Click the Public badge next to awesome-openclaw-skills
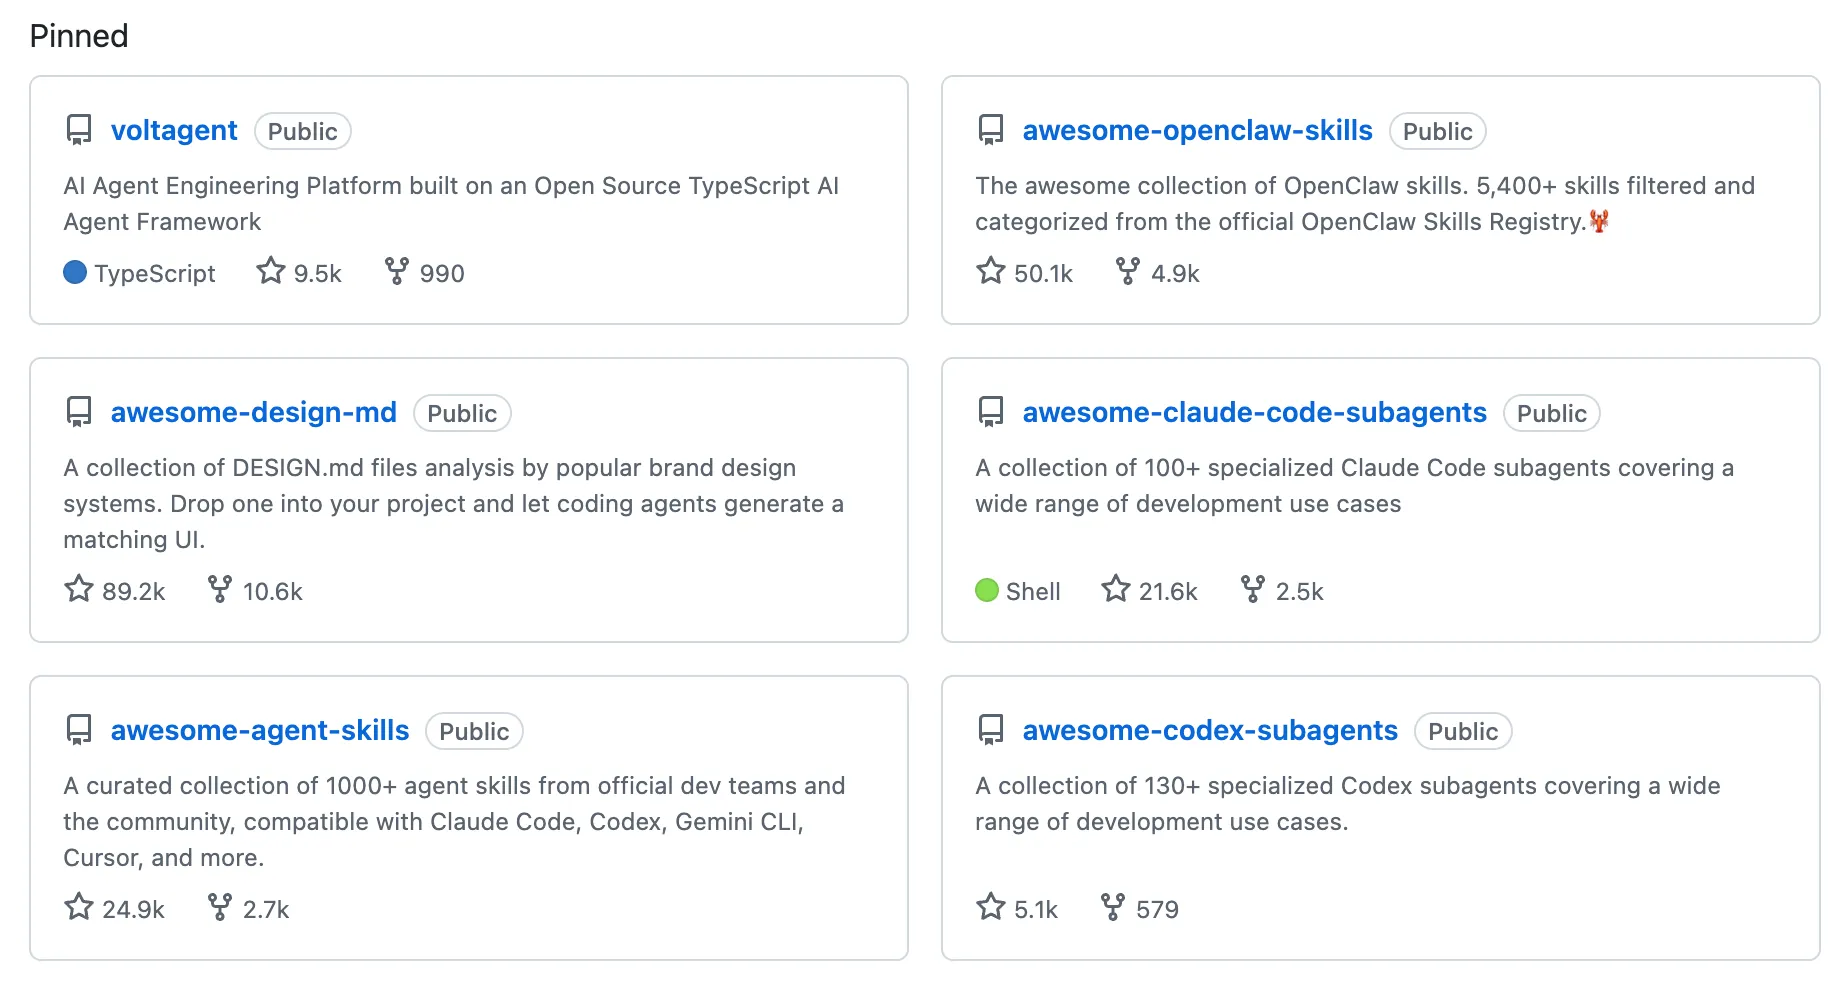1840x984 pixels. pyautogui.click(x=1438, y=132)
